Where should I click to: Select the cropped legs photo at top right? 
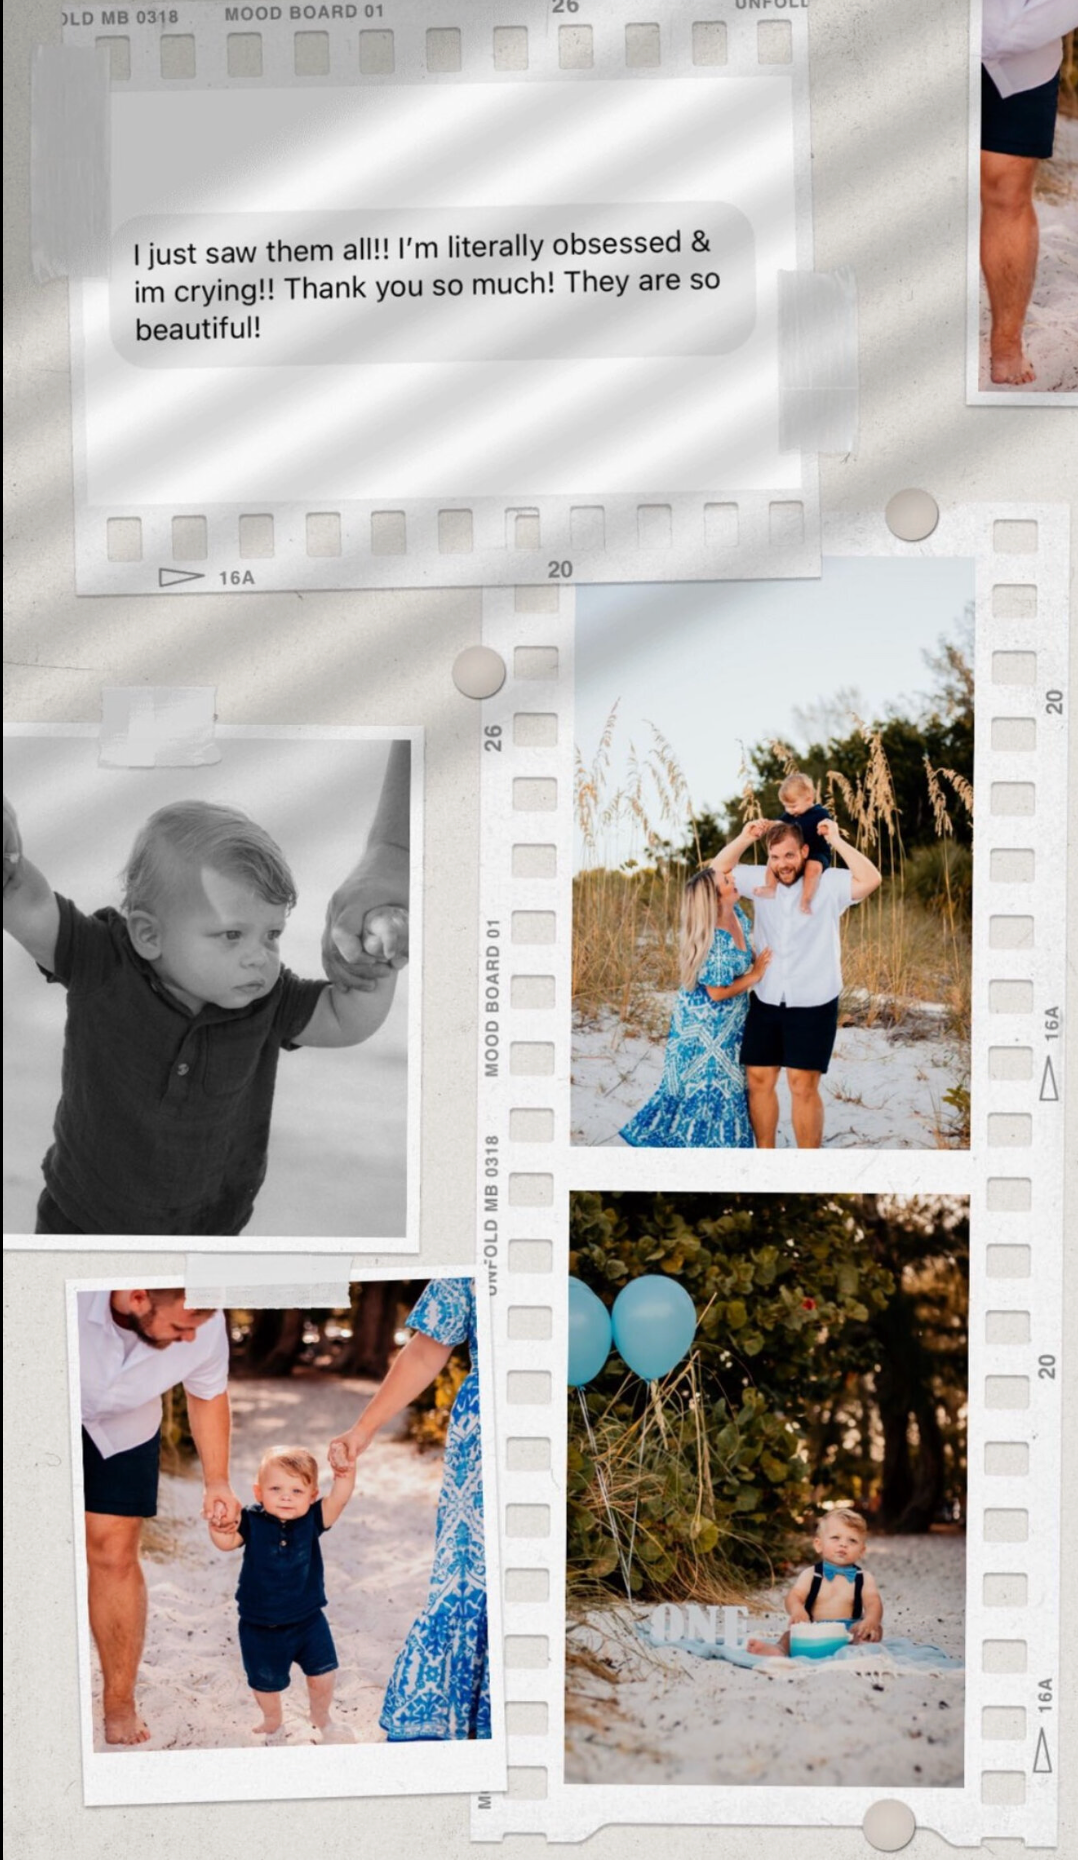(1028, 195)
